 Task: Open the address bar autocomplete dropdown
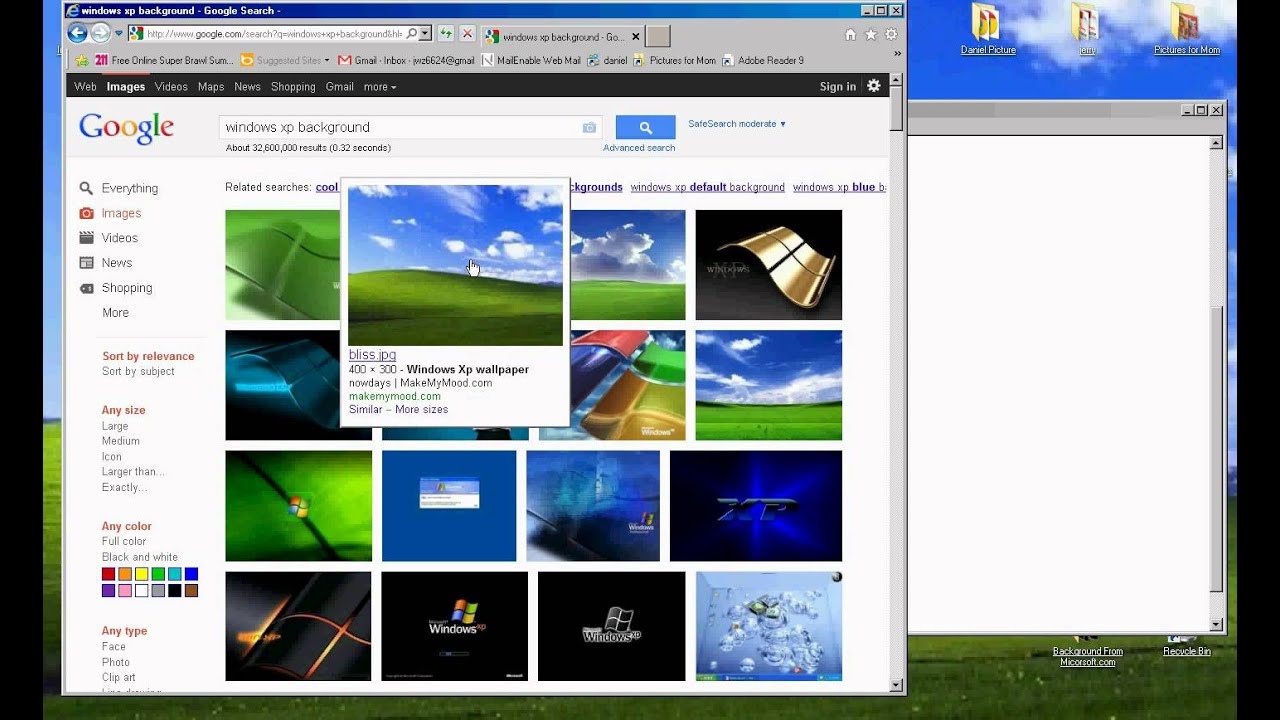425,34
